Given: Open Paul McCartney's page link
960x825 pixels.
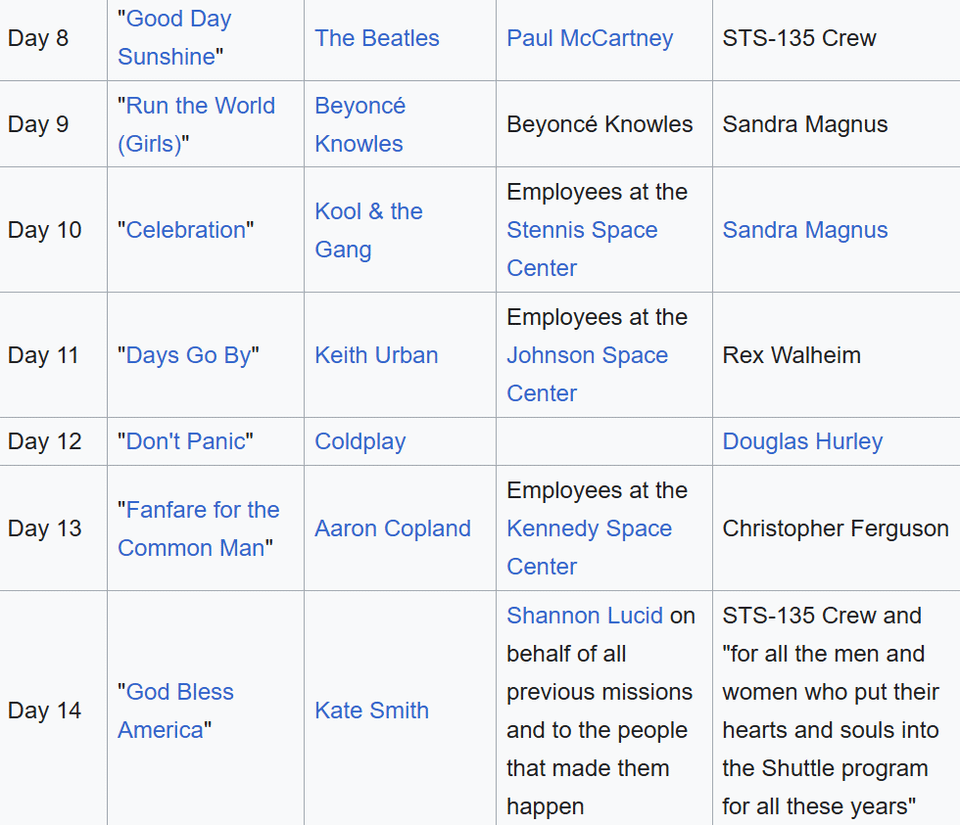Looking at the screenshot, I should (x=589, y=38).
